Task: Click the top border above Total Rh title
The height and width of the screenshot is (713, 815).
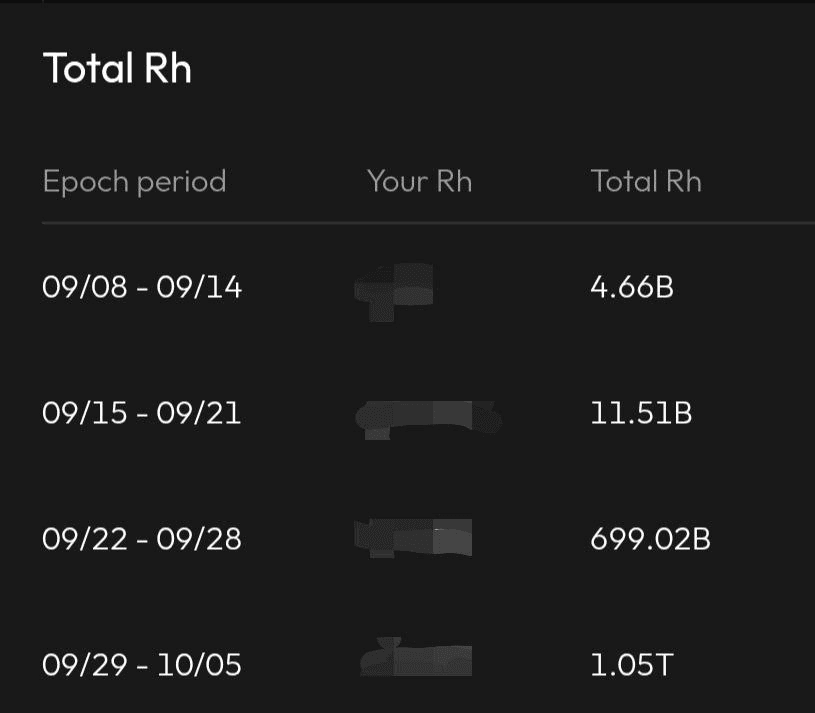Action: (428, 2)
